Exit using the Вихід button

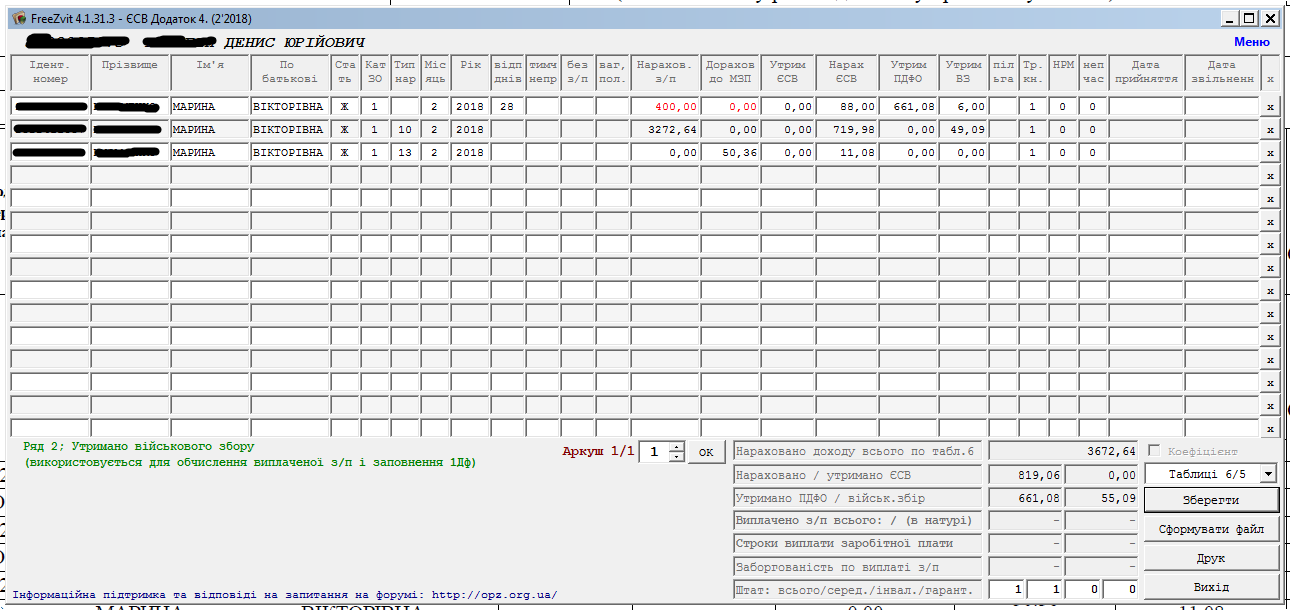click(x=1211, y=587)
